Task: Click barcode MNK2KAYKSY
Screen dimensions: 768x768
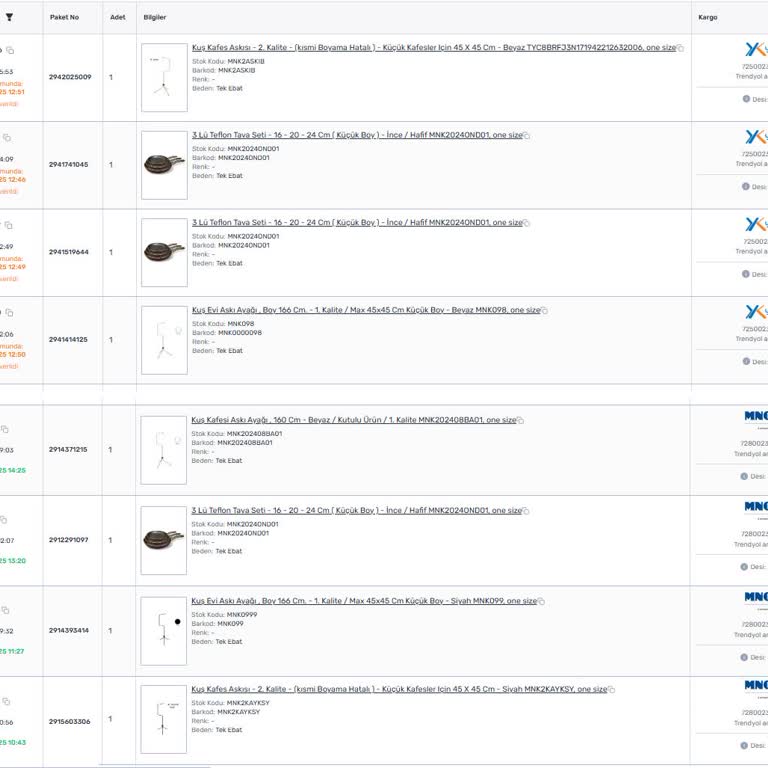Action: pyautogui.click(x=239, y=712)
